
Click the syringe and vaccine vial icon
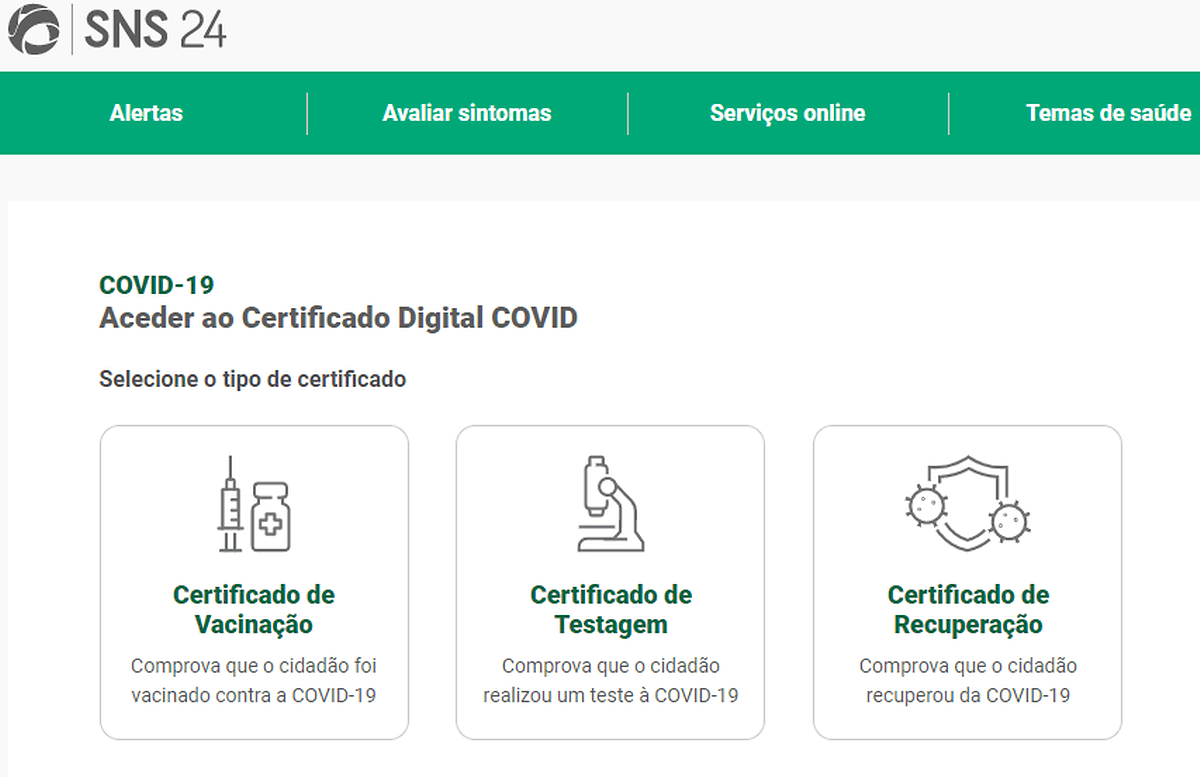(x=254, y=504)
